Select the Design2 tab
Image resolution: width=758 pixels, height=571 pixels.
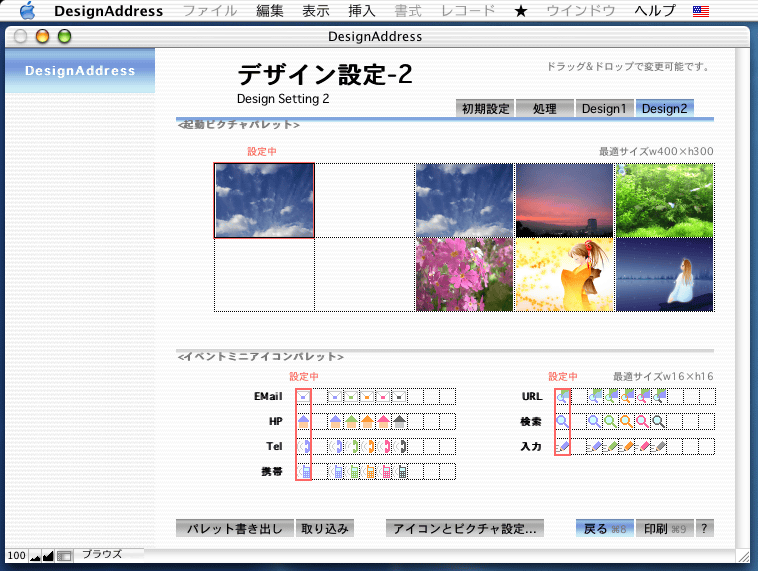point(665,108)
